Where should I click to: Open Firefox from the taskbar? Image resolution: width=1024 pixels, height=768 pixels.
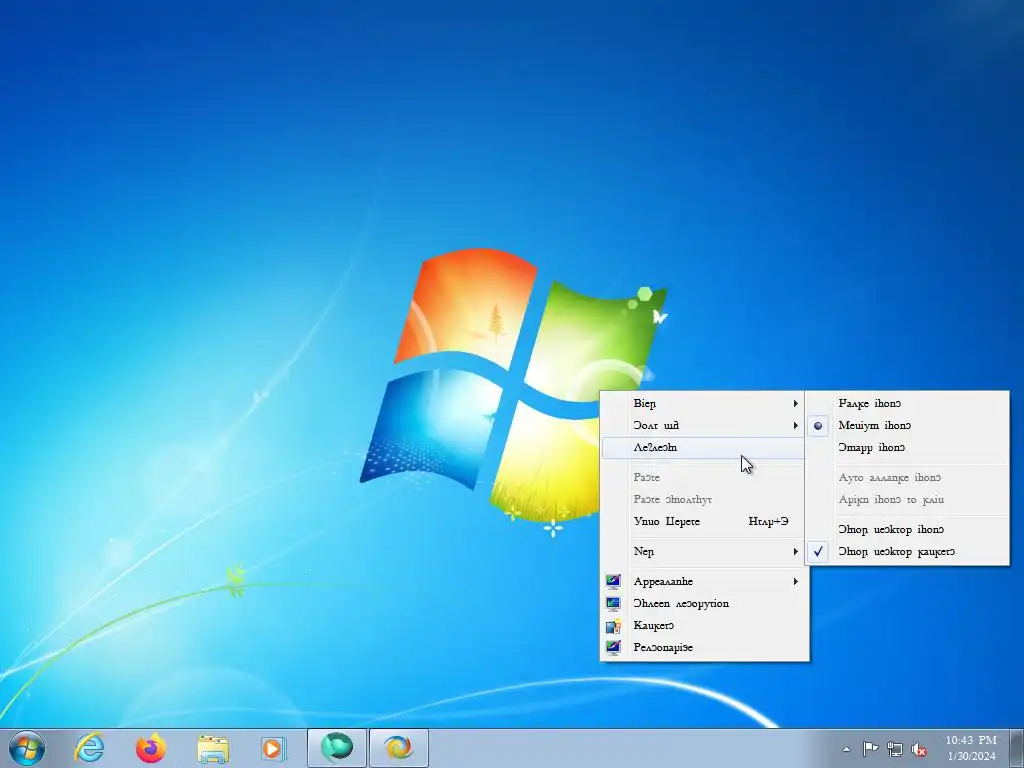151,748
